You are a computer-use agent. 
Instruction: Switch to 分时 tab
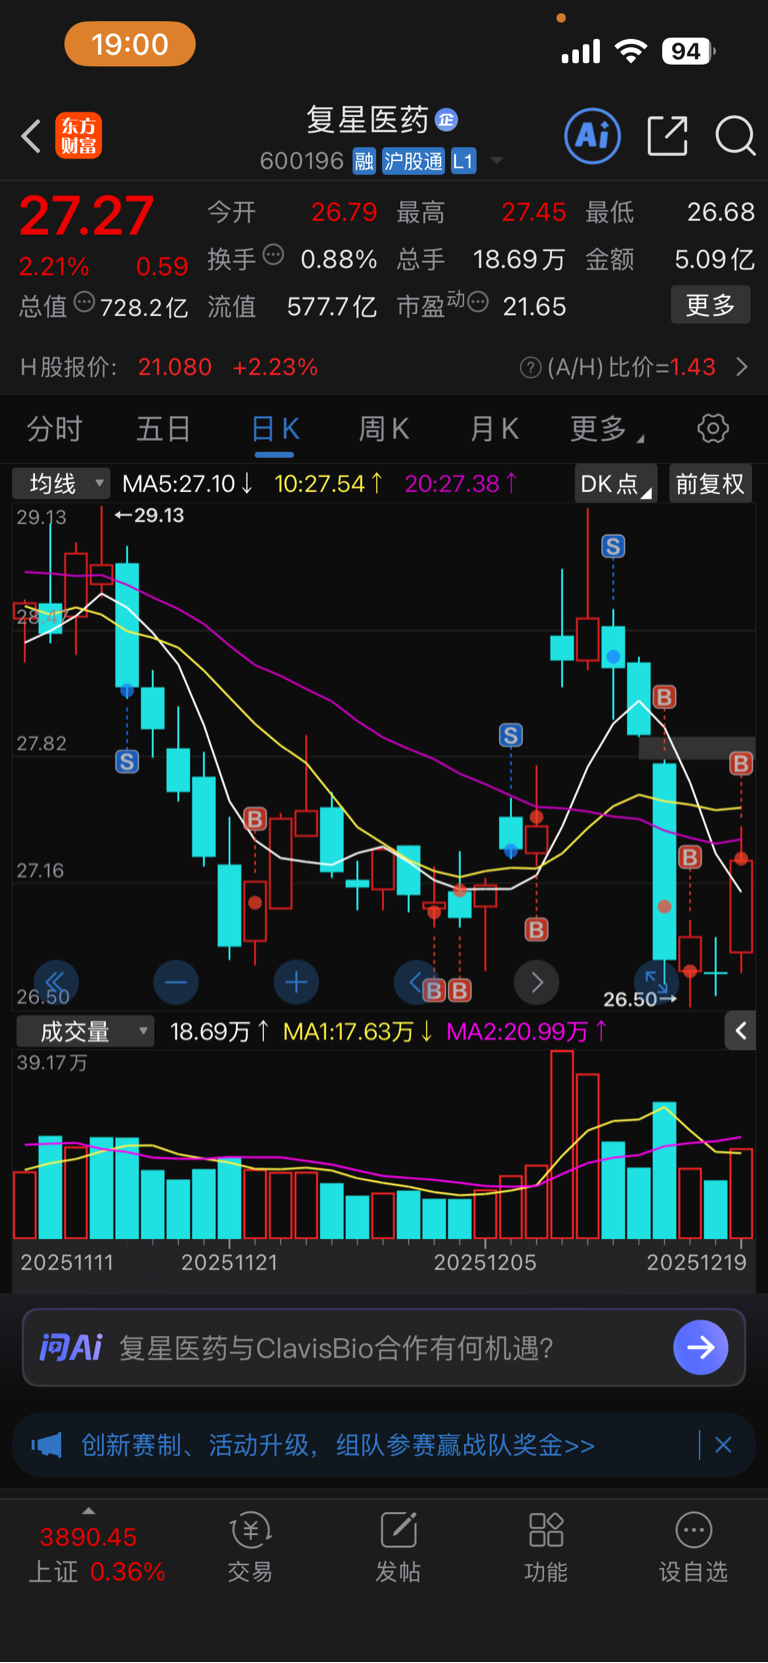pyautogui.click(x=54, y=429)
